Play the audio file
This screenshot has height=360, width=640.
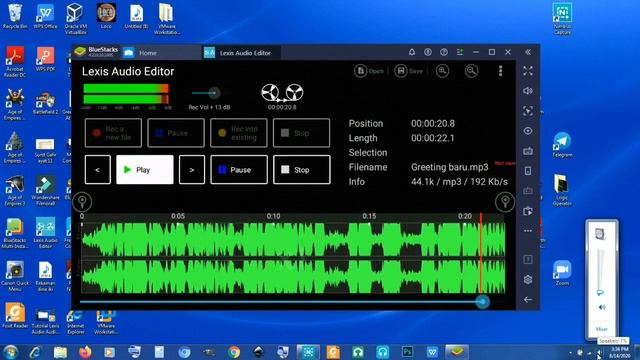tap(144, 169)
